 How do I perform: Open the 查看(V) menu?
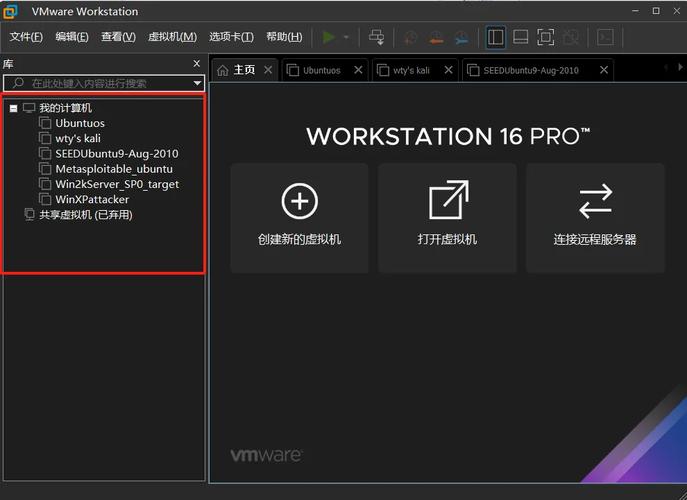118,37
